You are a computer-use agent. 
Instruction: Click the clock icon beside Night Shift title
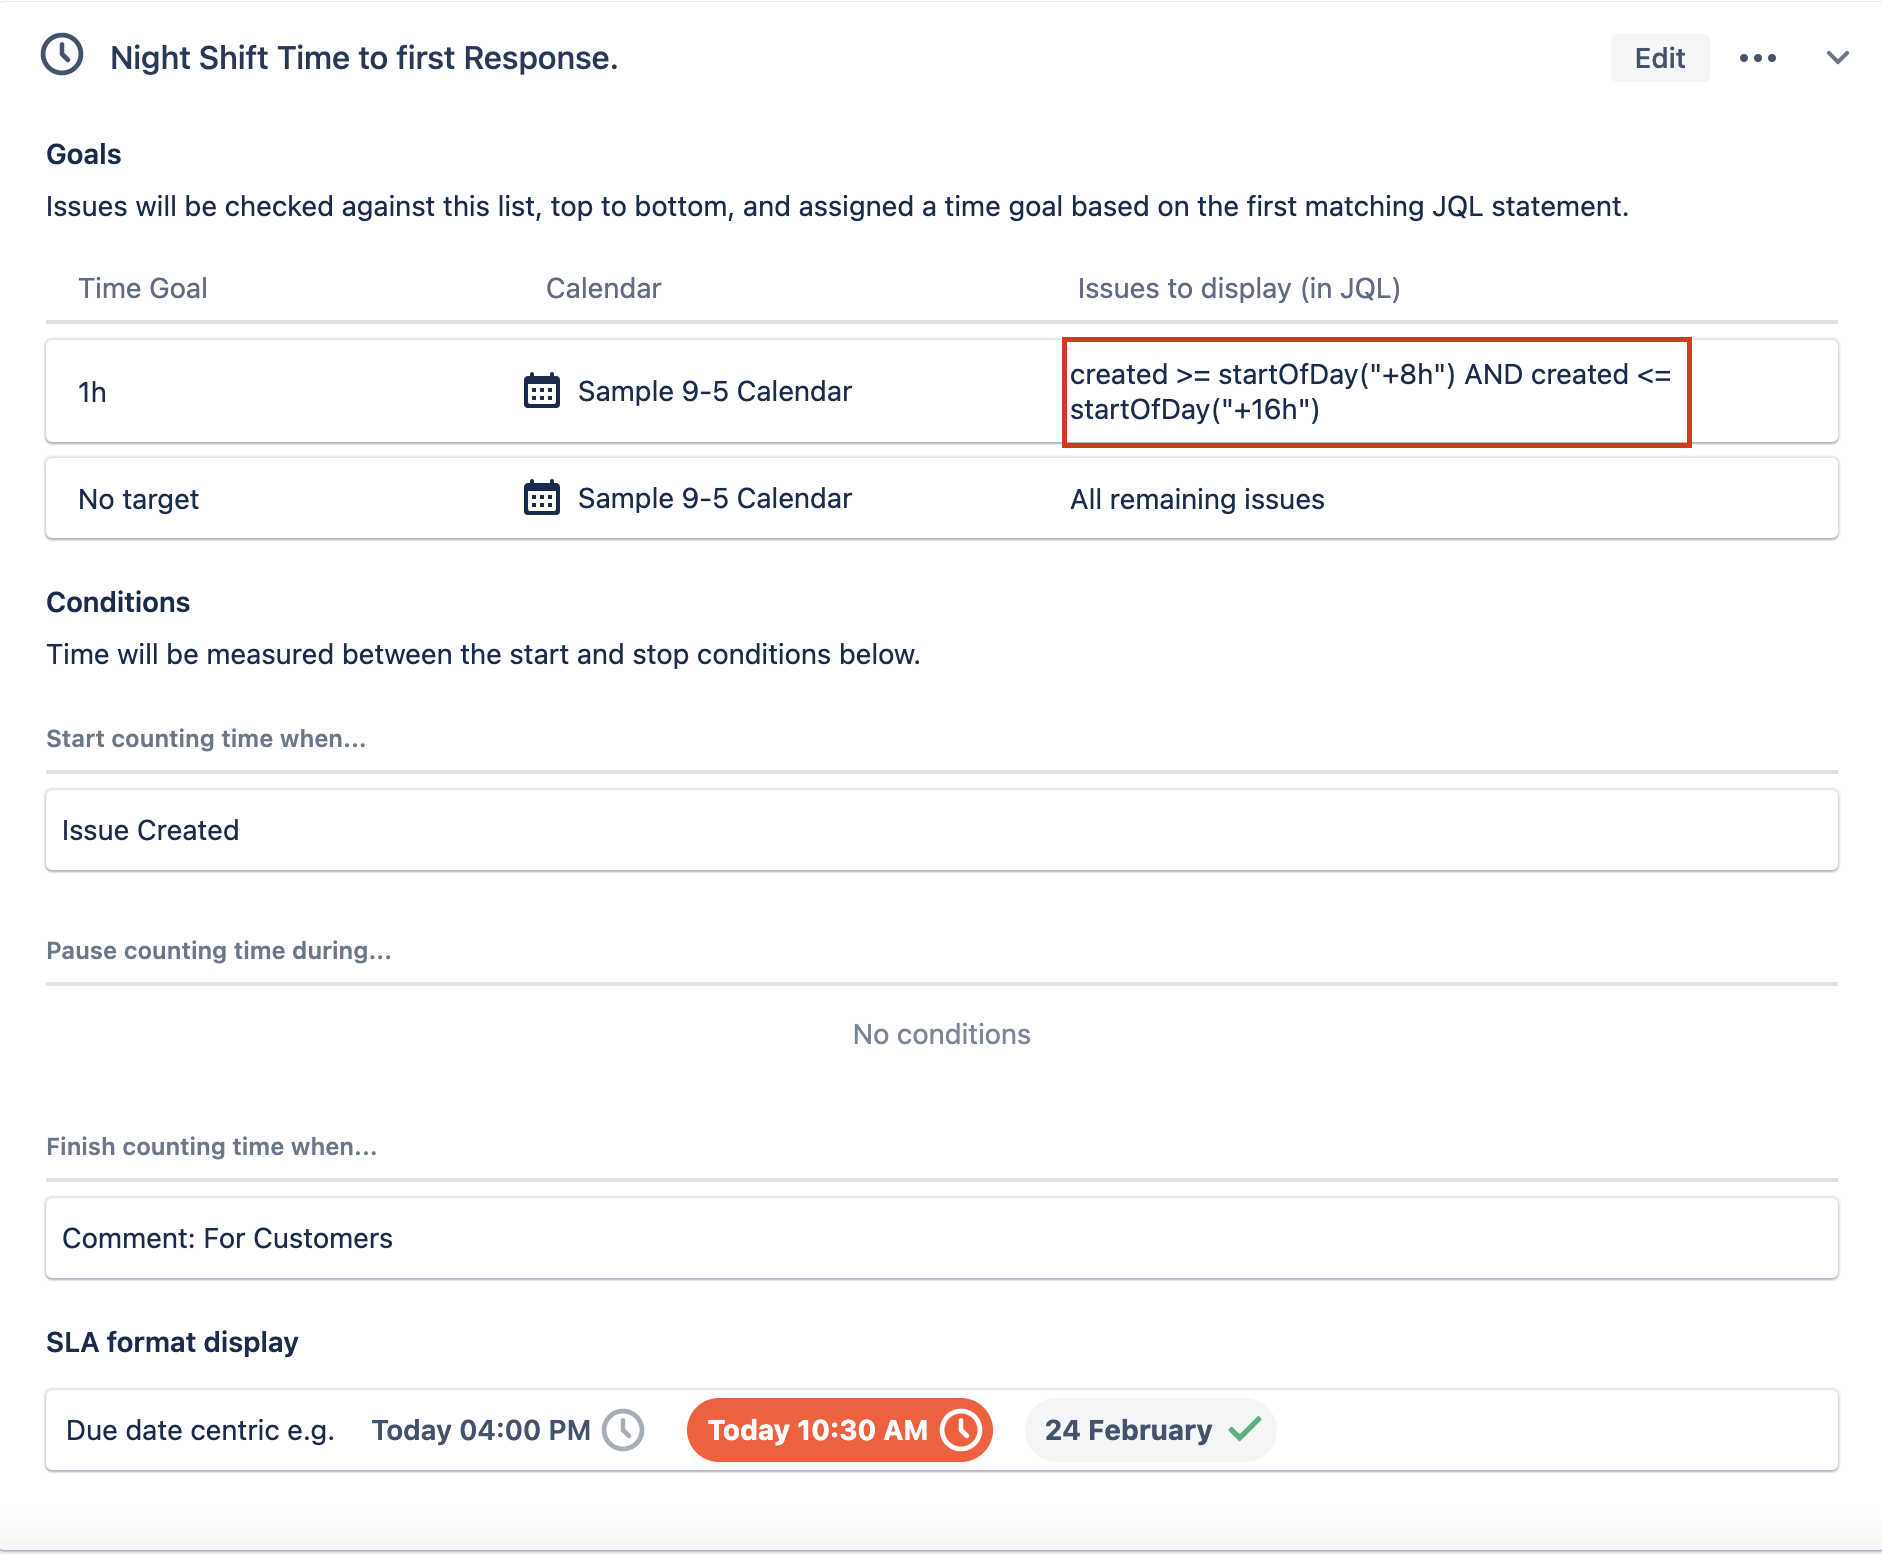point(62,55)
